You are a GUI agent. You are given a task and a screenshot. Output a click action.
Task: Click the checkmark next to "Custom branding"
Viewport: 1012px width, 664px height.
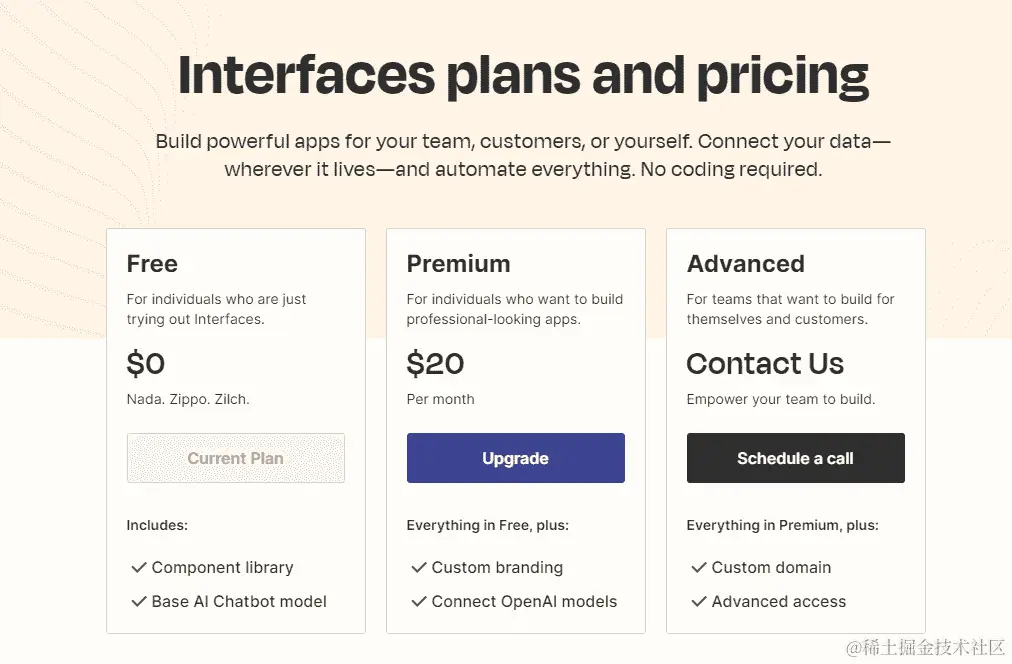pyautogui.click(x=419, y=567)
